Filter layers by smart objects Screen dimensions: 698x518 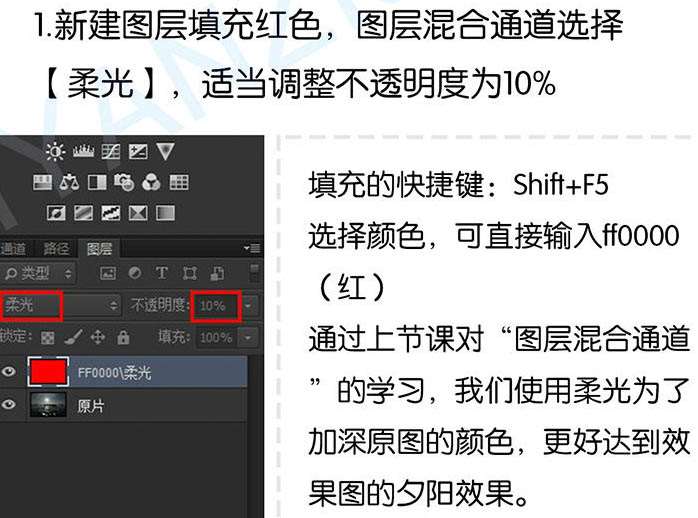[217, 273]
